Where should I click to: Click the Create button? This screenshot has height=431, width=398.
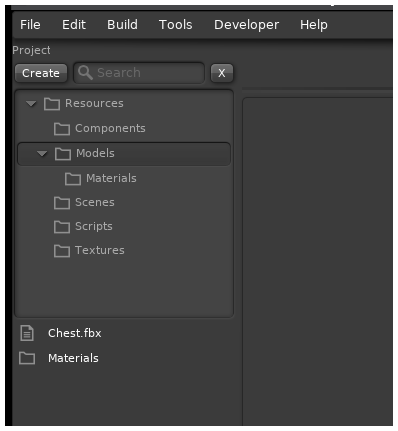point(41,73)
